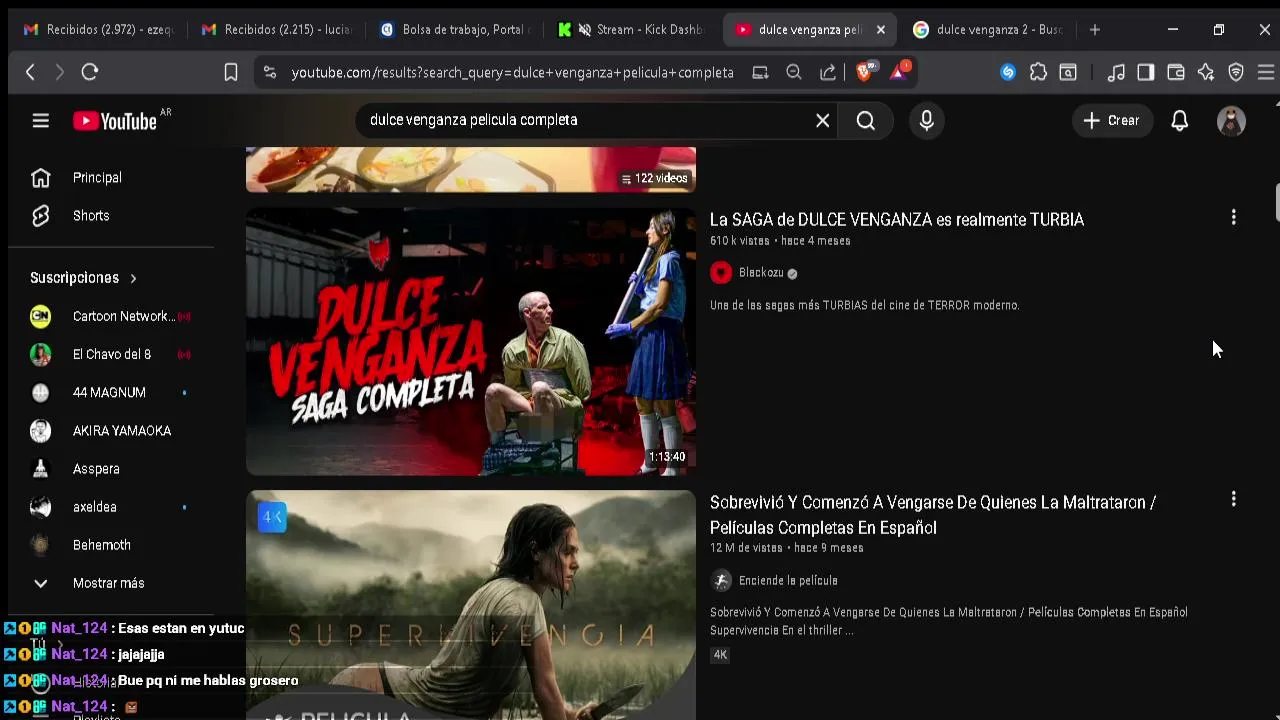Open the El Chavo del 8 channel

point(110,354)
